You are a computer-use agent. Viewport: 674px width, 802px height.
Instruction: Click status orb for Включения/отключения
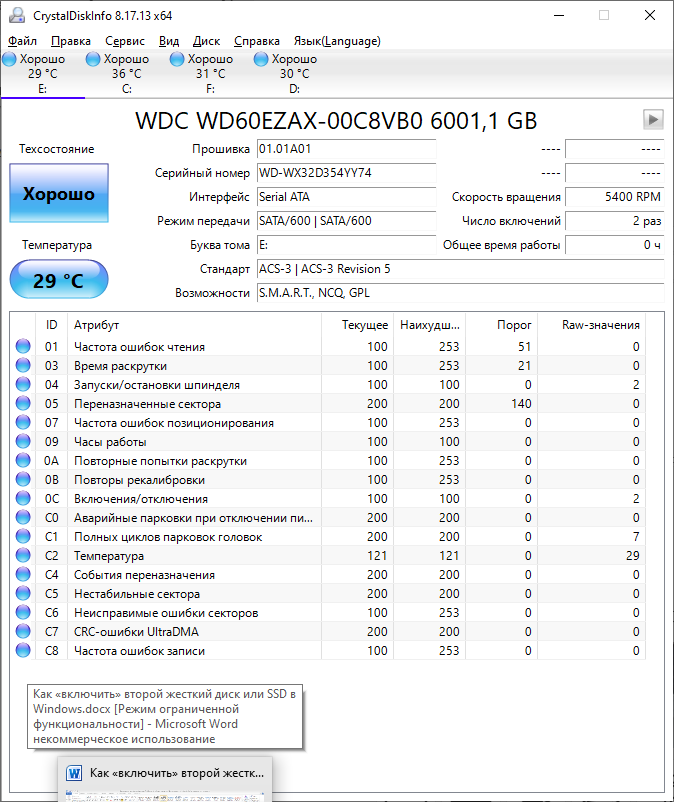pos(23,498)
